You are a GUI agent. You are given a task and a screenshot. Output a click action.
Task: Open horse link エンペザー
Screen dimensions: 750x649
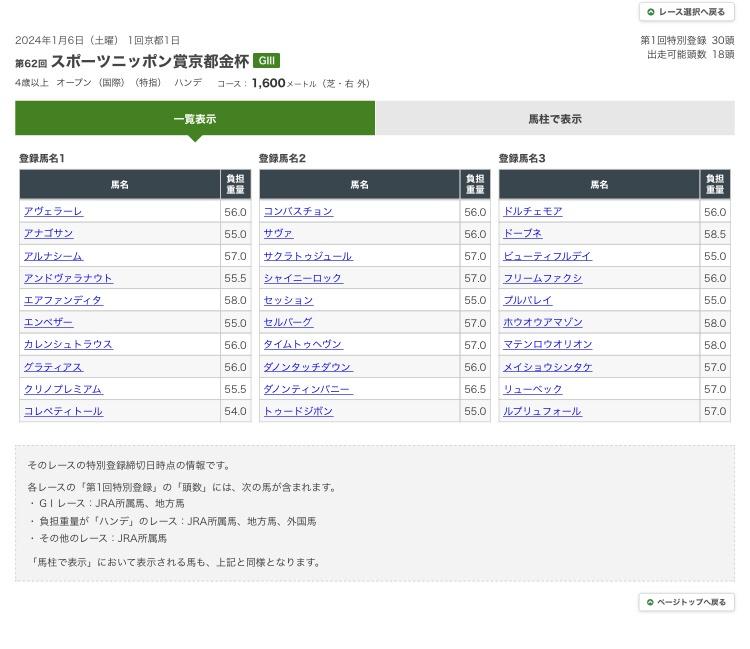[x=49, y=322]
